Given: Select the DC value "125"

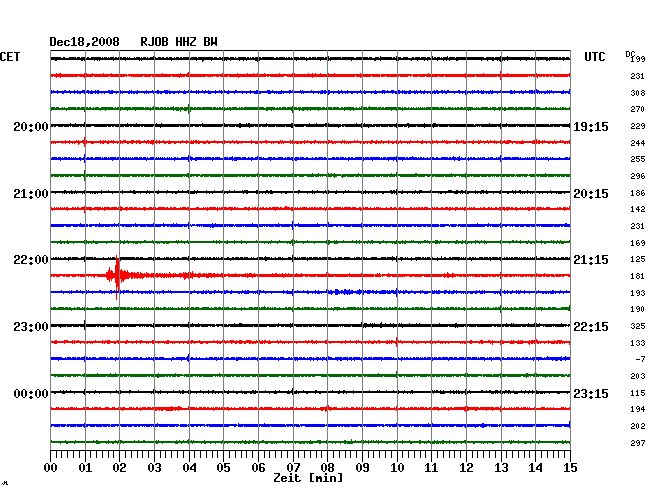Looking at the screenshot, I should tap(638, 259).
